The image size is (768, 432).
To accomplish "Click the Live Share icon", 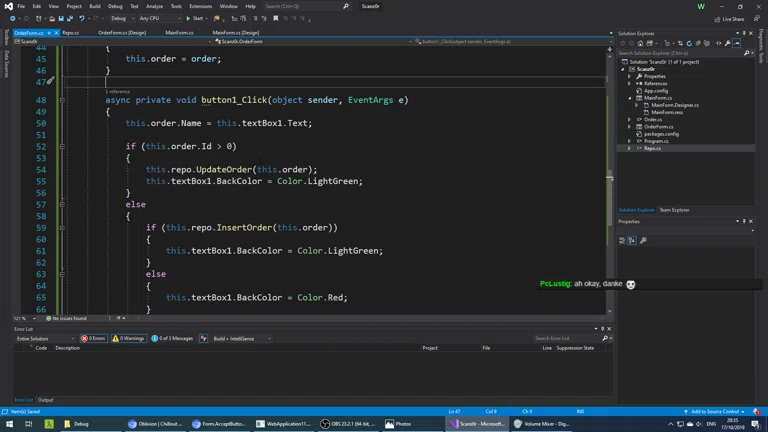I will [x=717, y=19].
